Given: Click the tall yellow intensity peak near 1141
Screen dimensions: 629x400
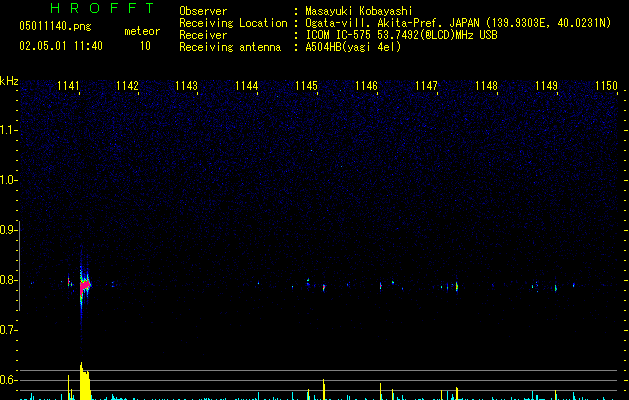Looking at the screenshot, I should (x=85, y=381).
